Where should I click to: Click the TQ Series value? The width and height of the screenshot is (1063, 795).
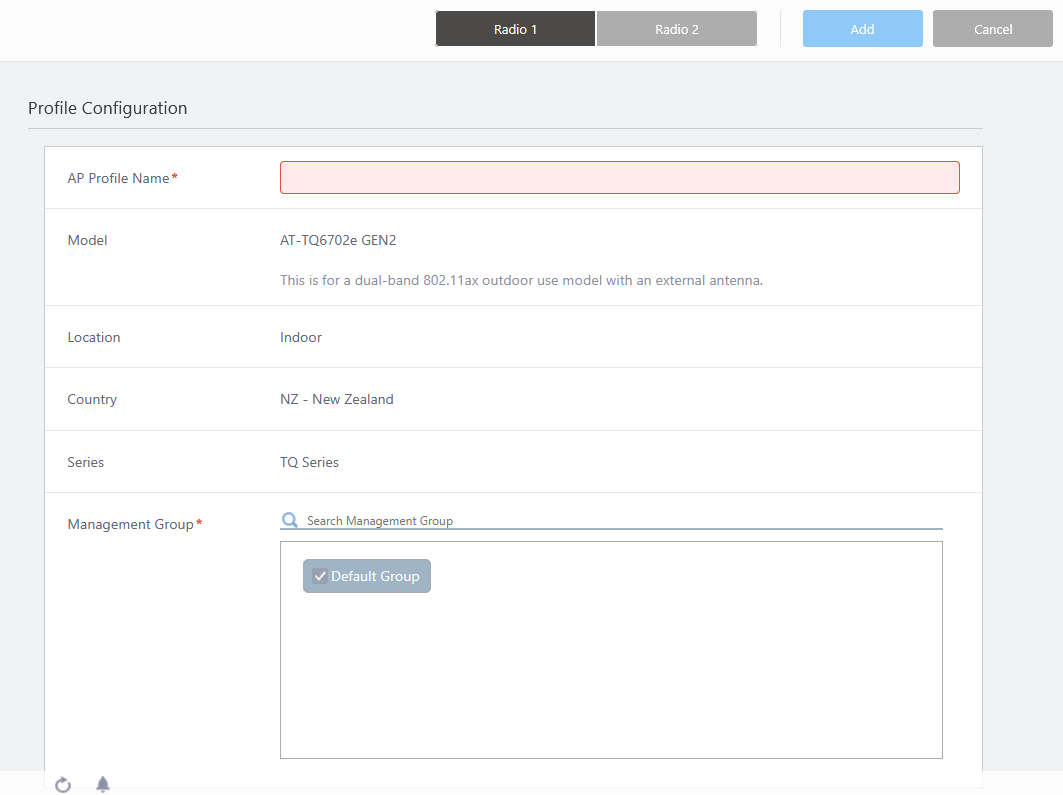[x=309, y=462]
